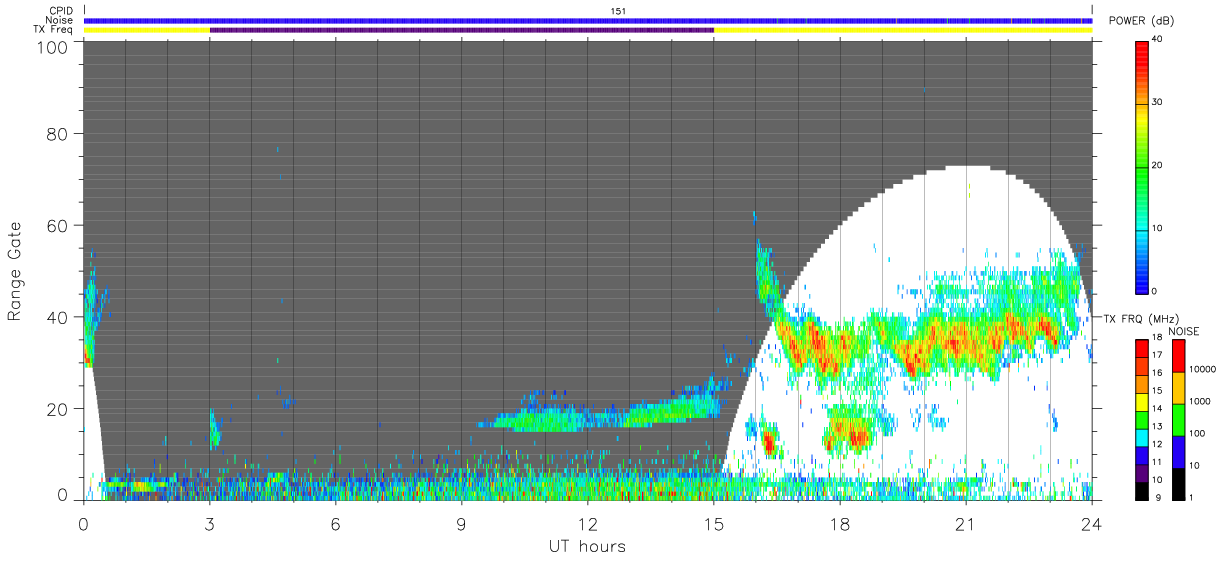Click the 12 label on the UT hours axis
1228x567 pixels.
(587, 524)
